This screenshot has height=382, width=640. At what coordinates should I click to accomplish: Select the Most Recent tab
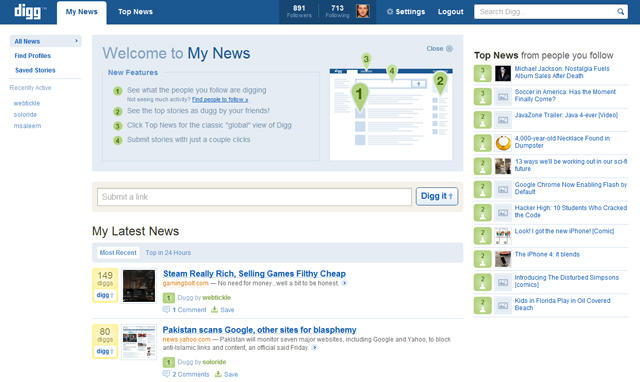coord(118,253)
